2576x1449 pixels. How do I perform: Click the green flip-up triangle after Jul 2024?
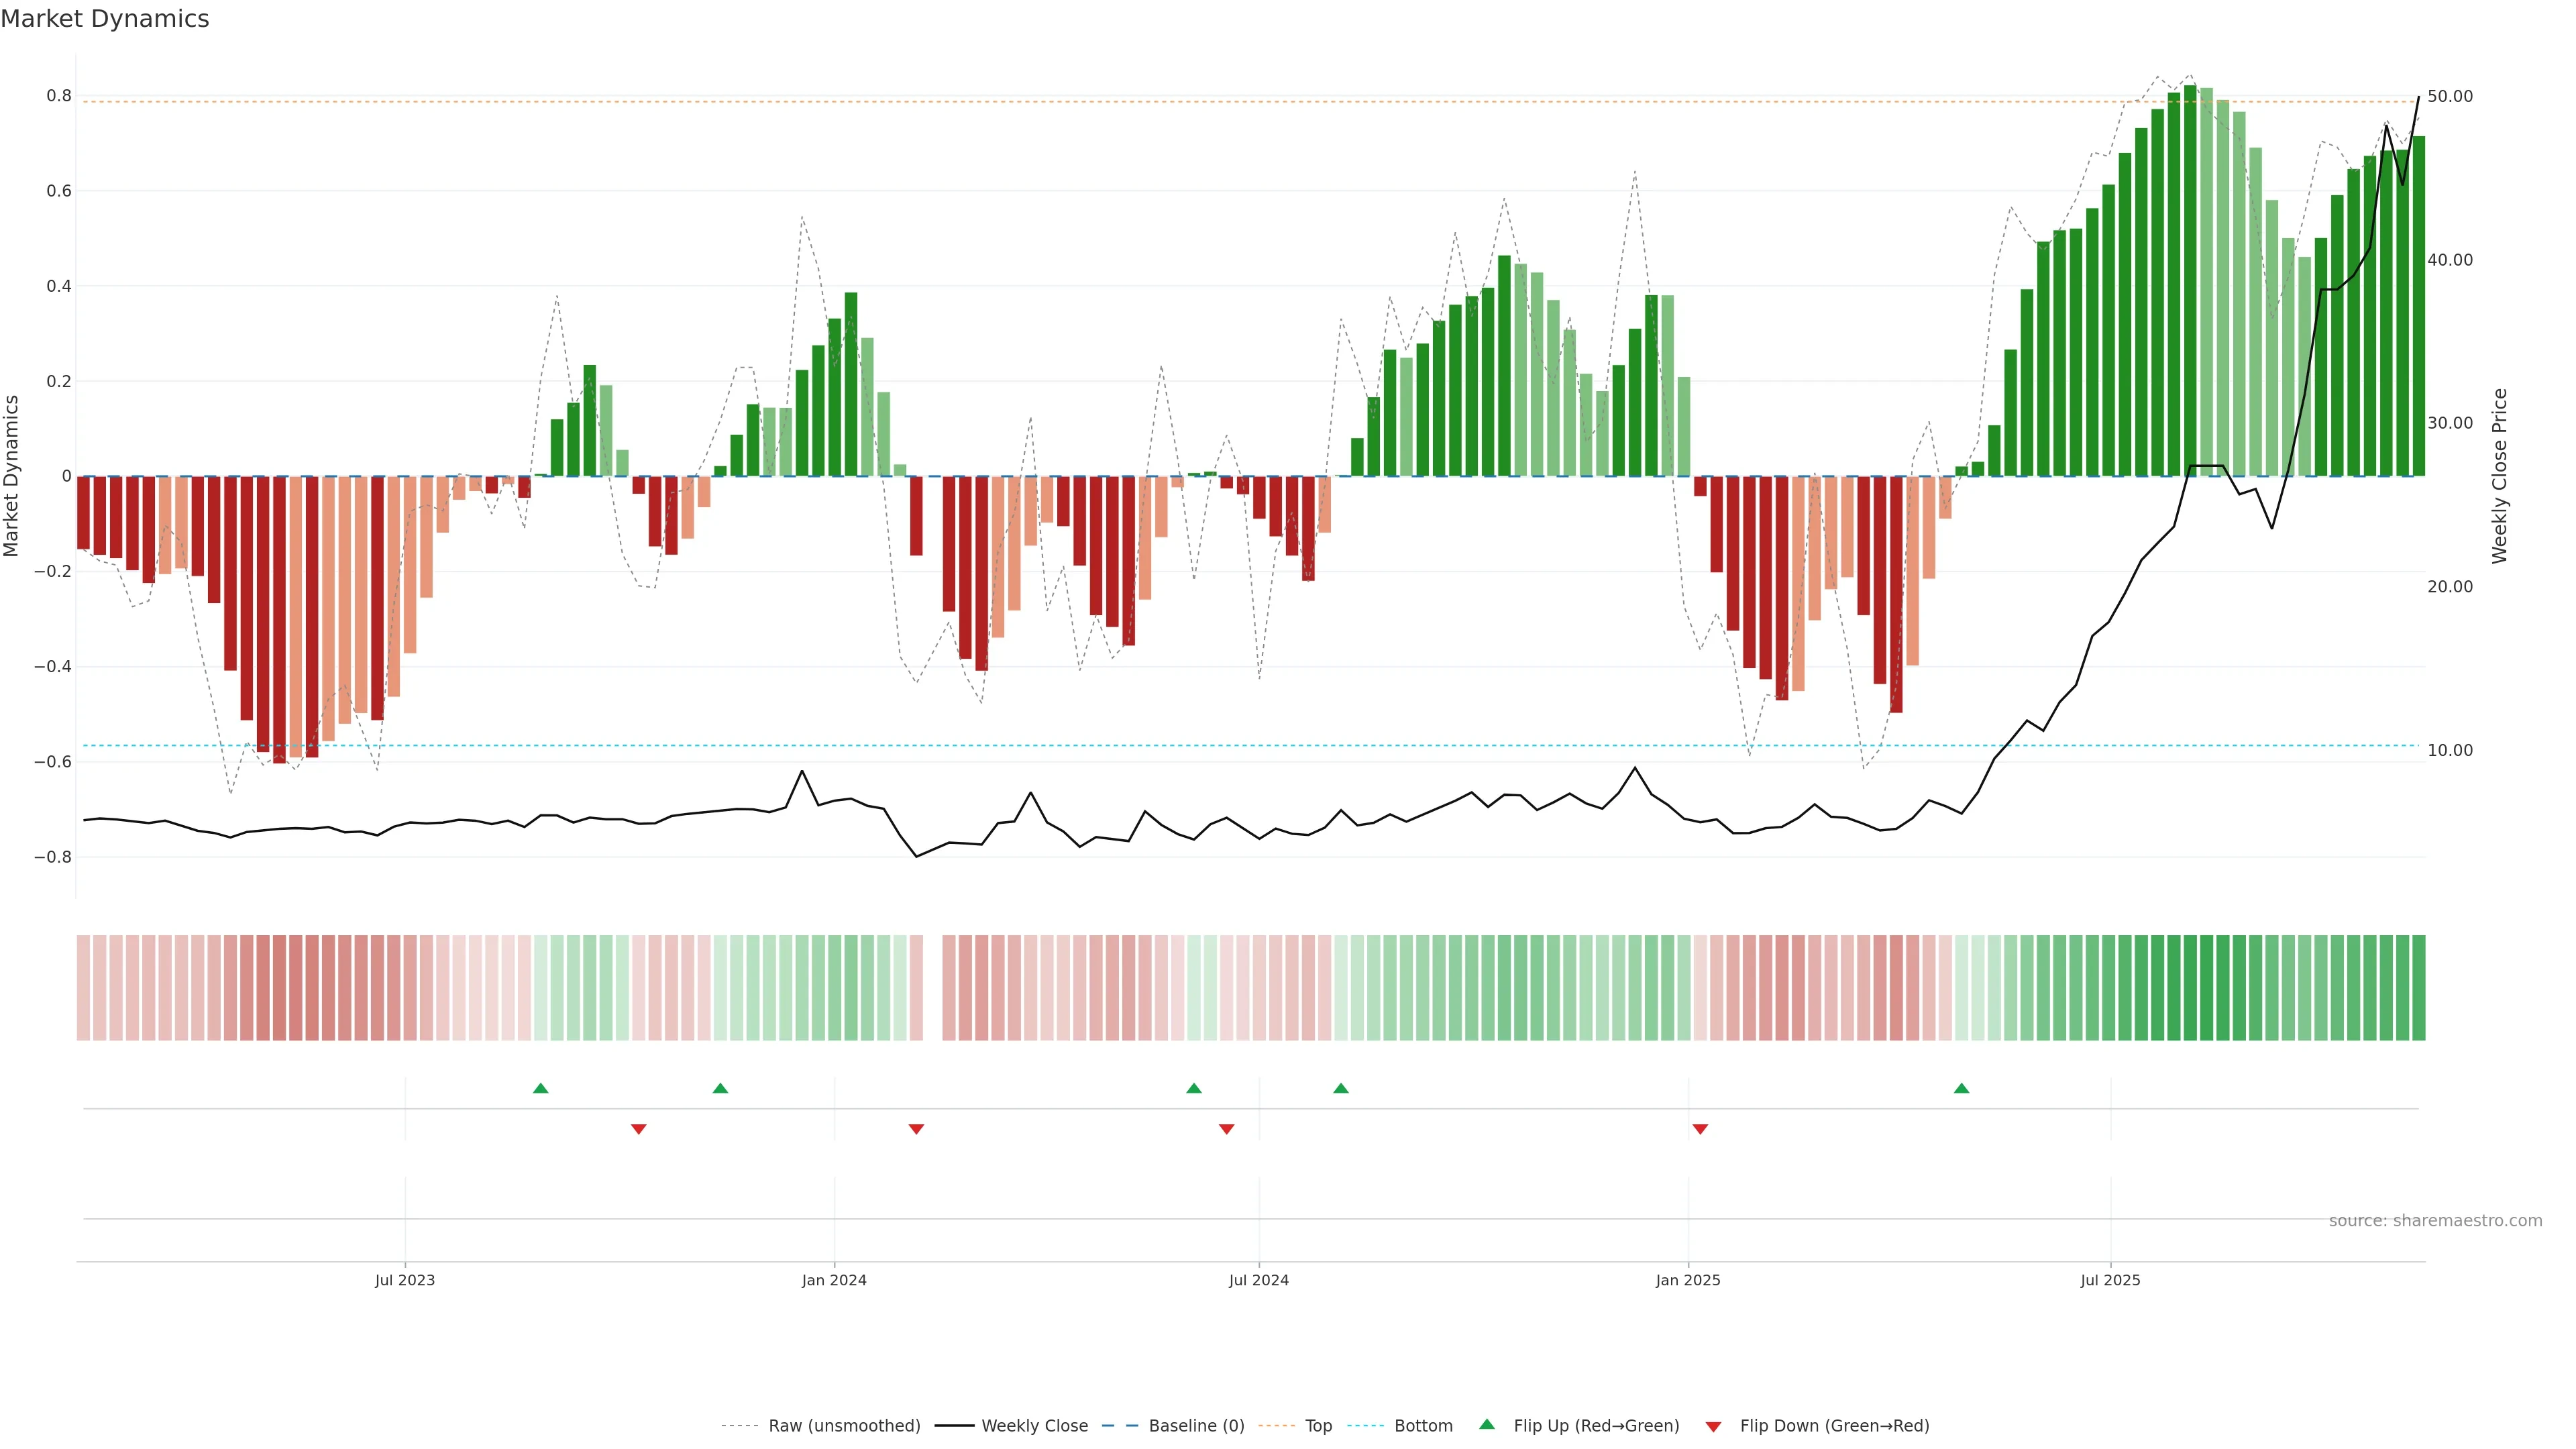pos(1341,1088)
